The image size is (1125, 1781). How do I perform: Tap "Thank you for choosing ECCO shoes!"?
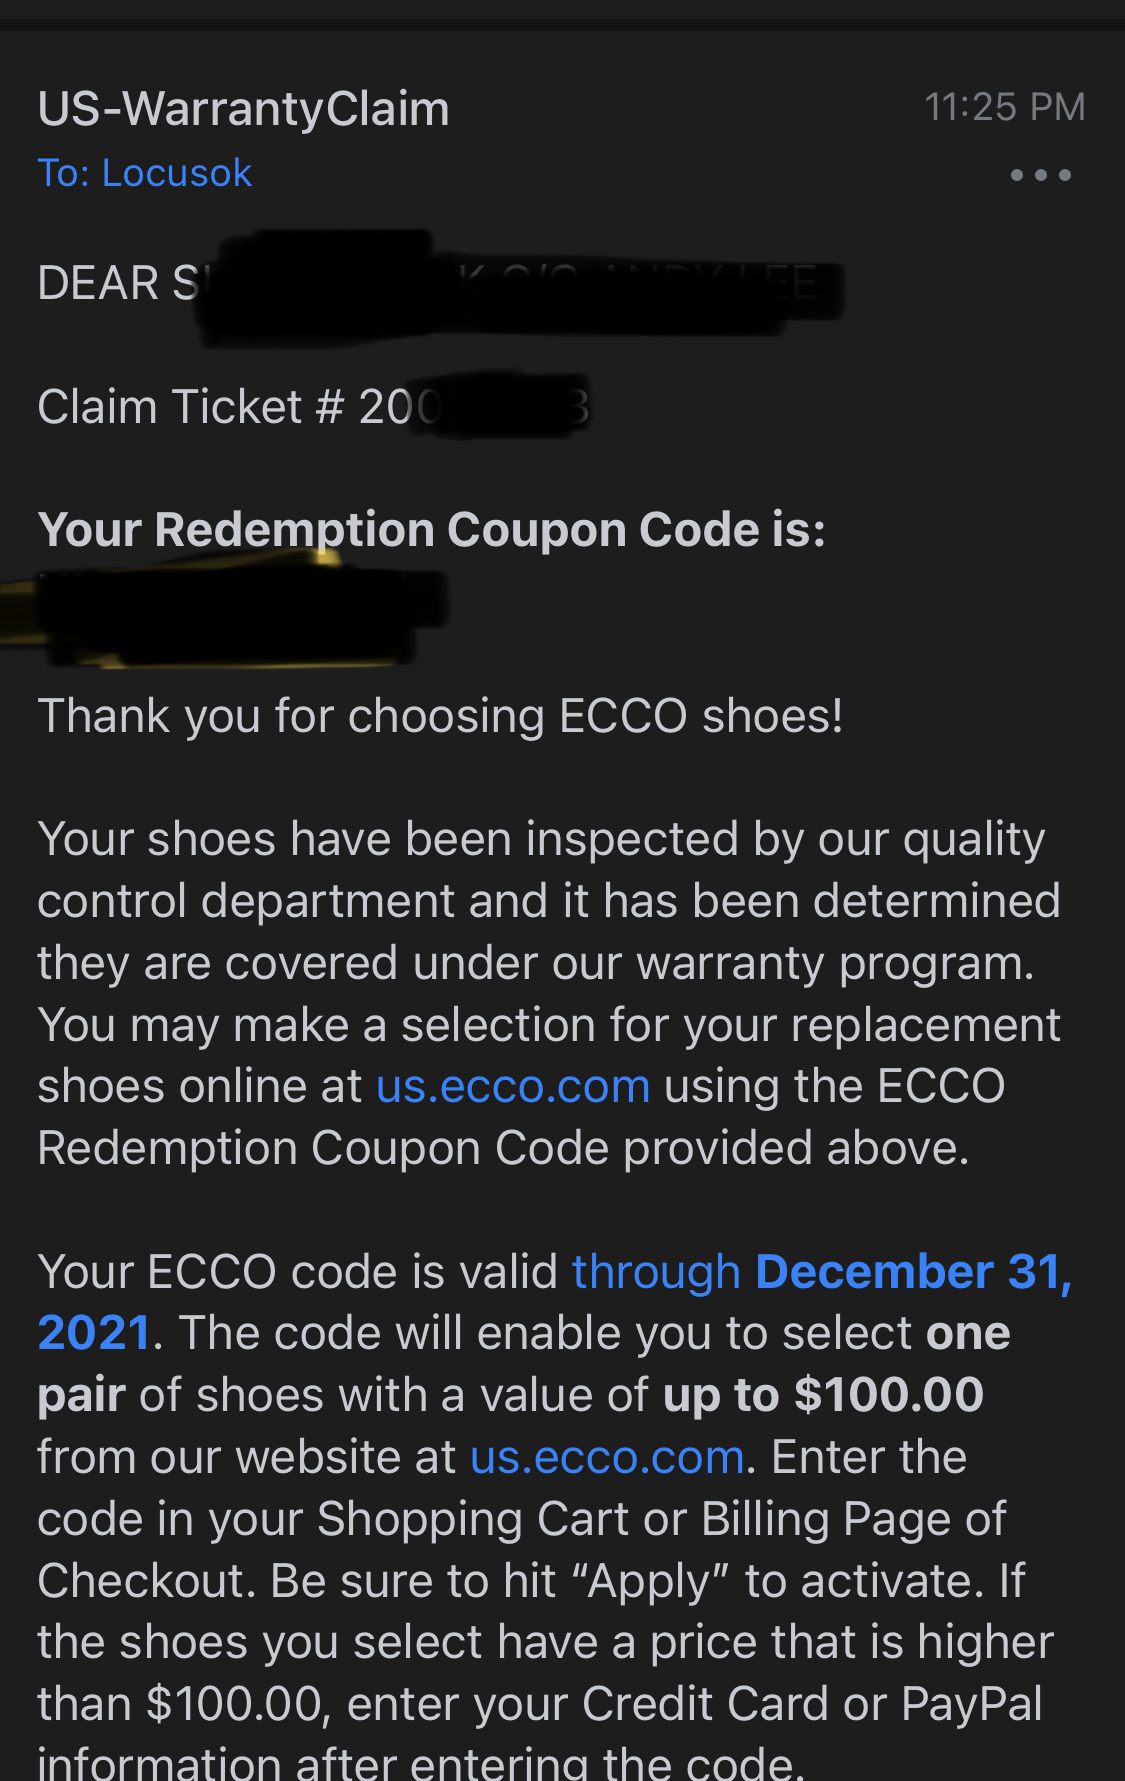click(x=440, y=716)
